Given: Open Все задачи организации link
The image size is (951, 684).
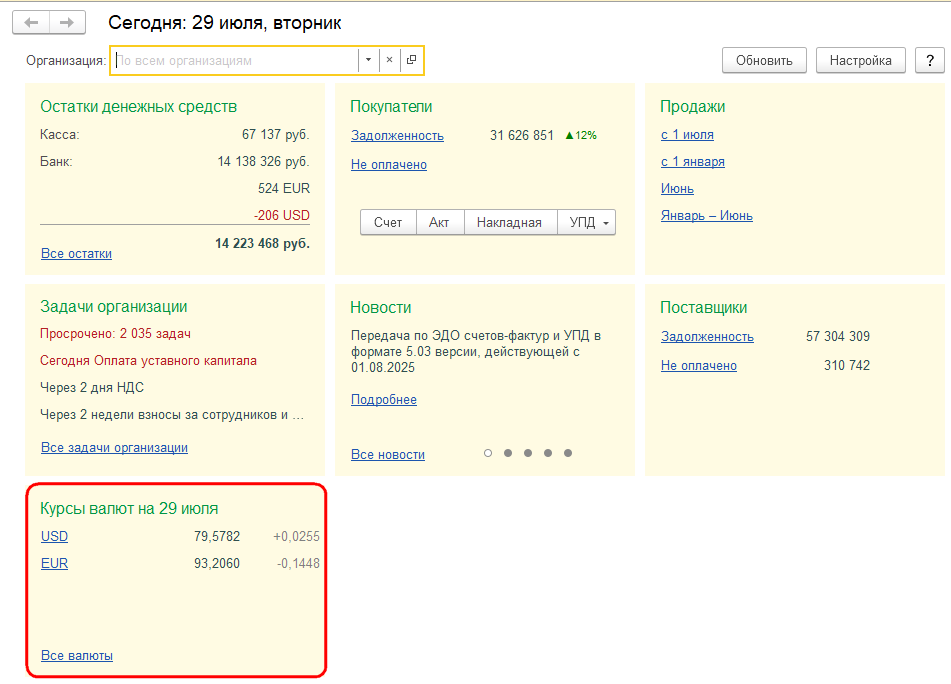Looking at the screenshot, I should 114,448.
